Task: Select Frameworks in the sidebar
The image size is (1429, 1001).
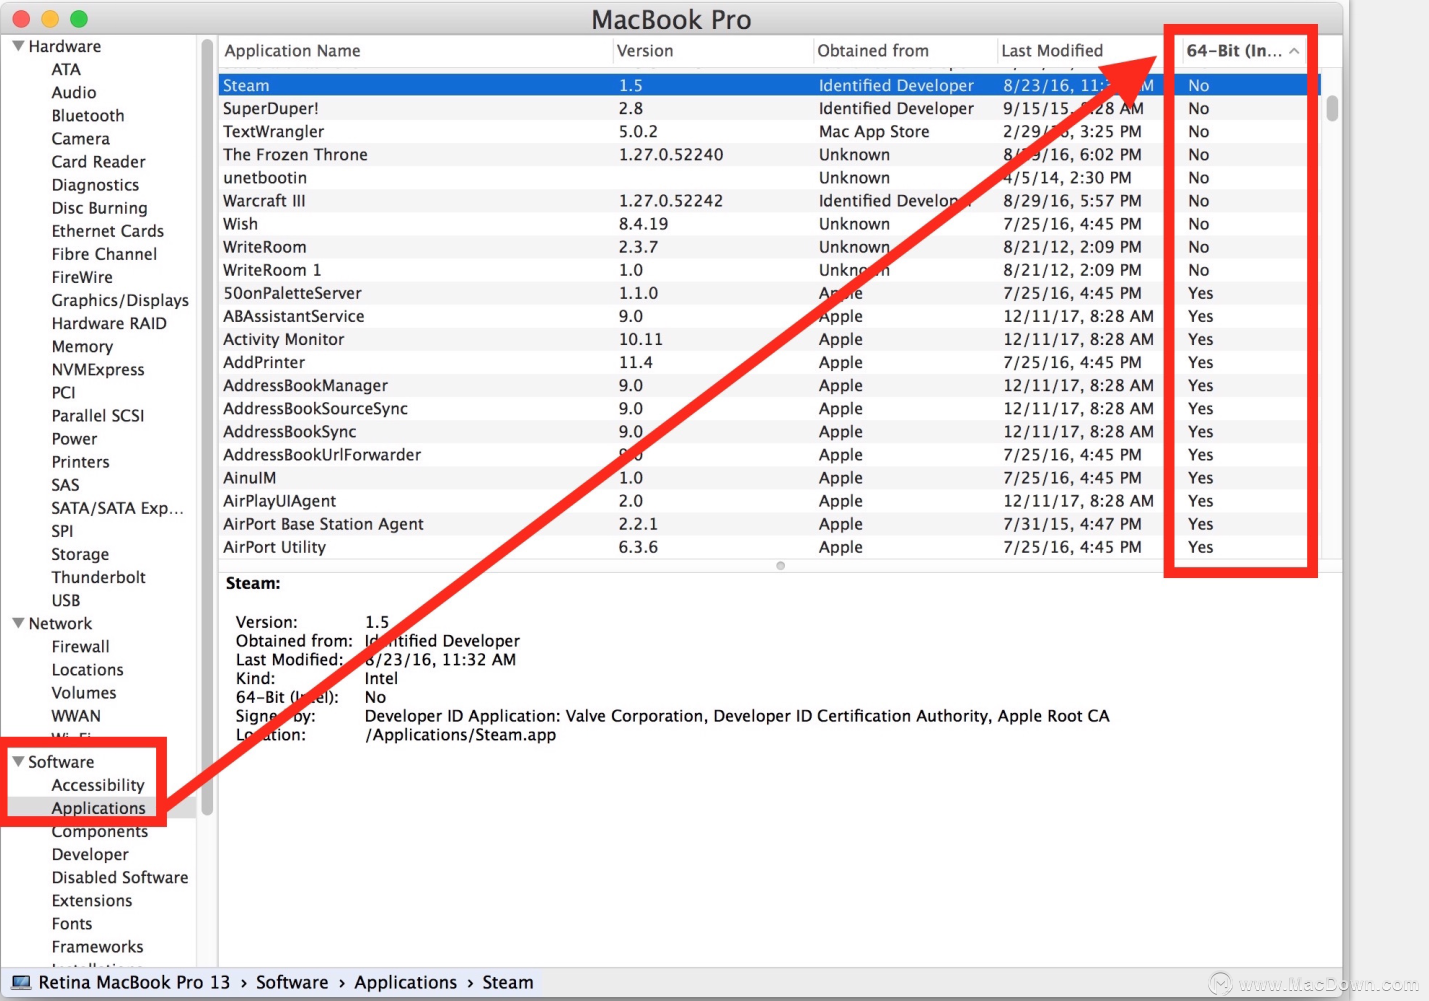Action: tap(97, 946)
